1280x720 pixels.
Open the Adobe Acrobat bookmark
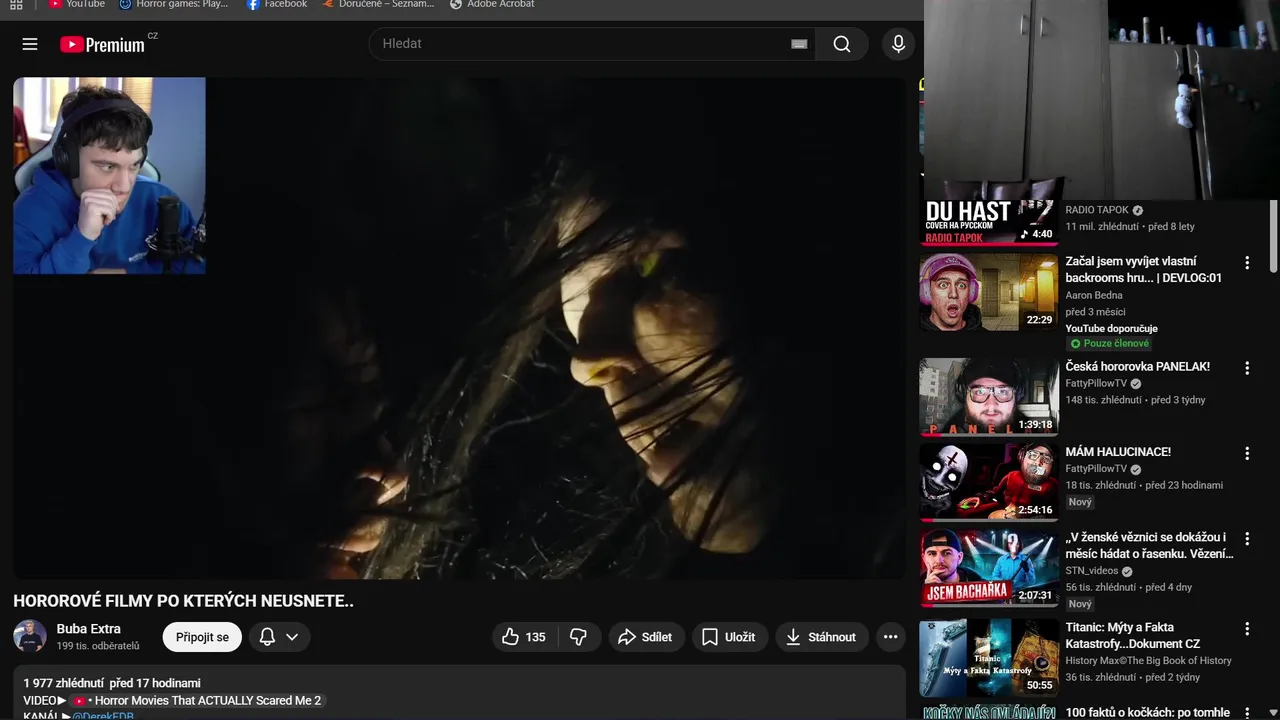click(492, 4)
